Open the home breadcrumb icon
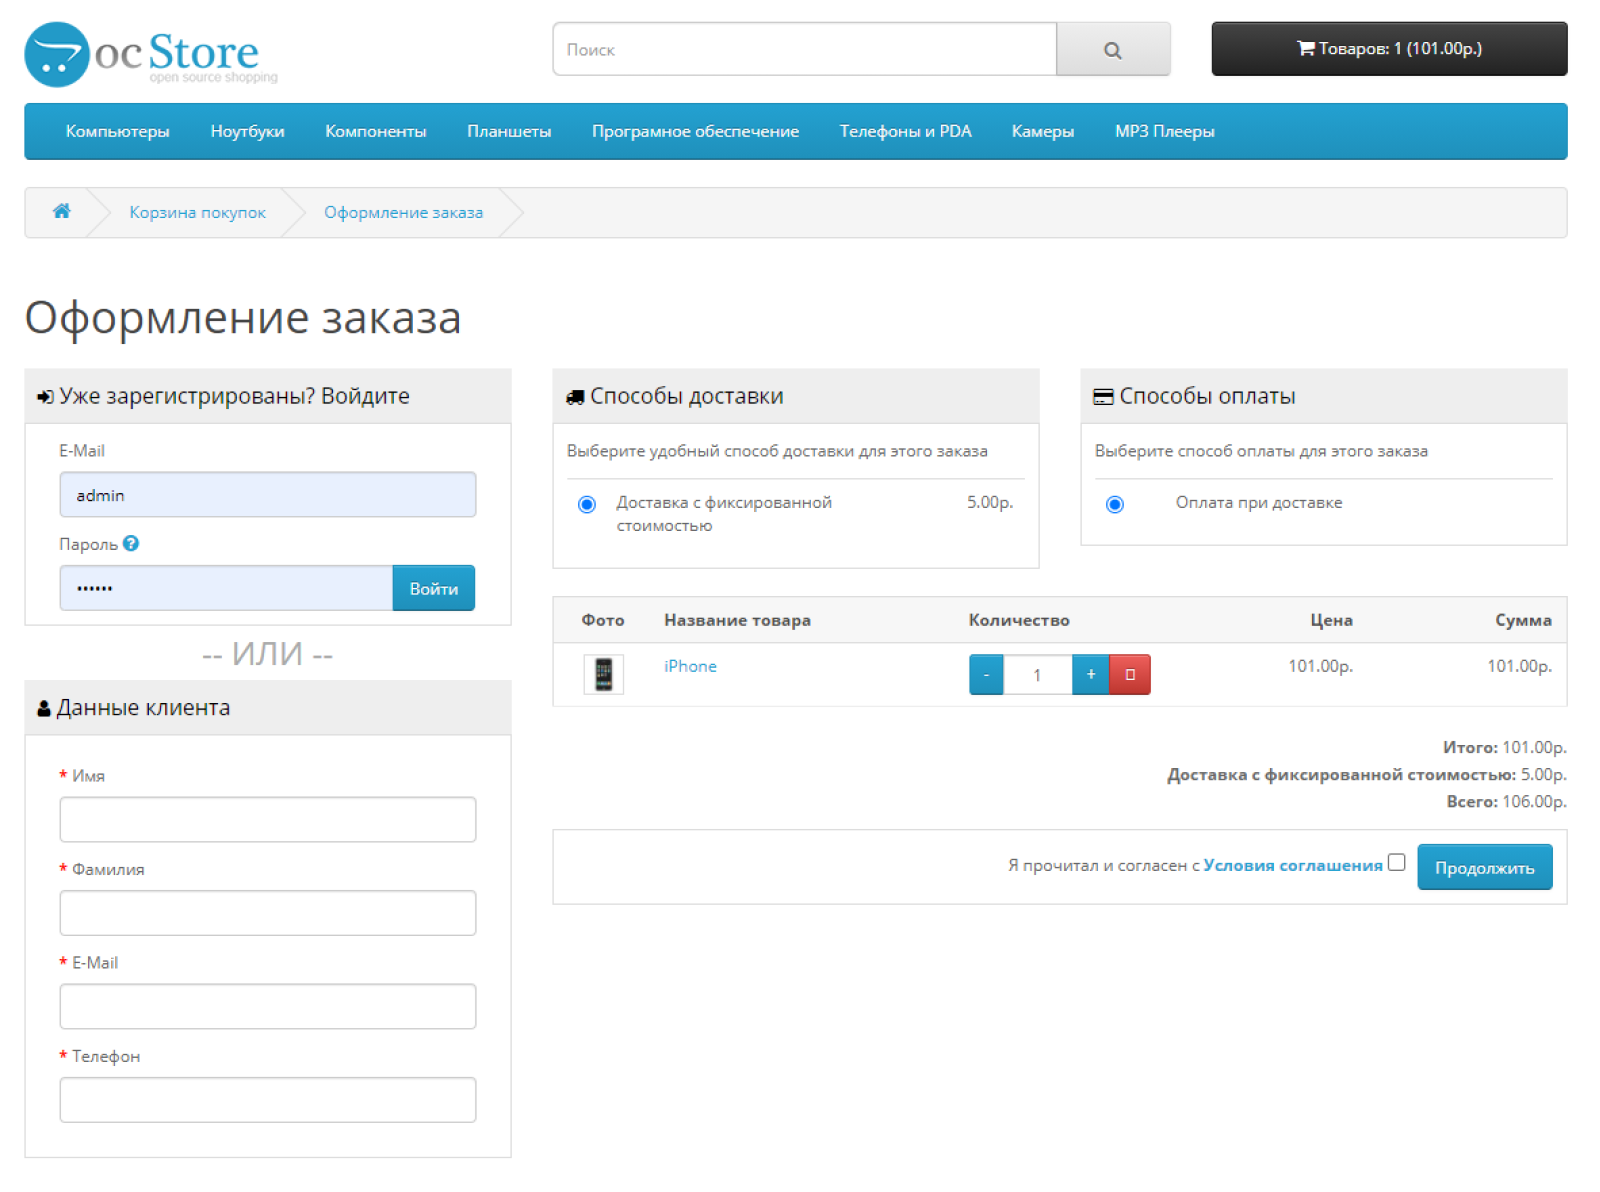Image resolution: width=1600 pixels, height=1192 pixels. click(62, 211)
